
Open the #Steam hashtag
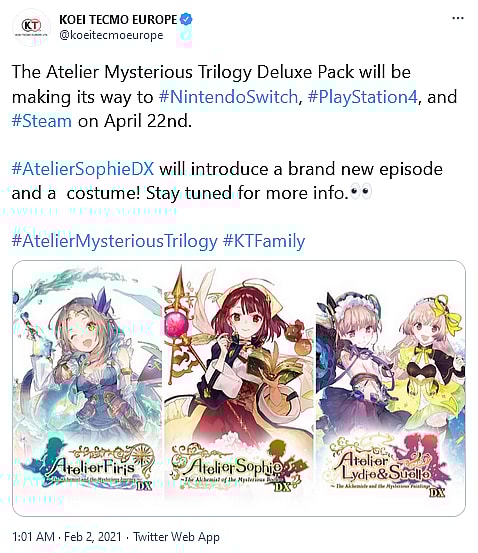click(42, 121)
